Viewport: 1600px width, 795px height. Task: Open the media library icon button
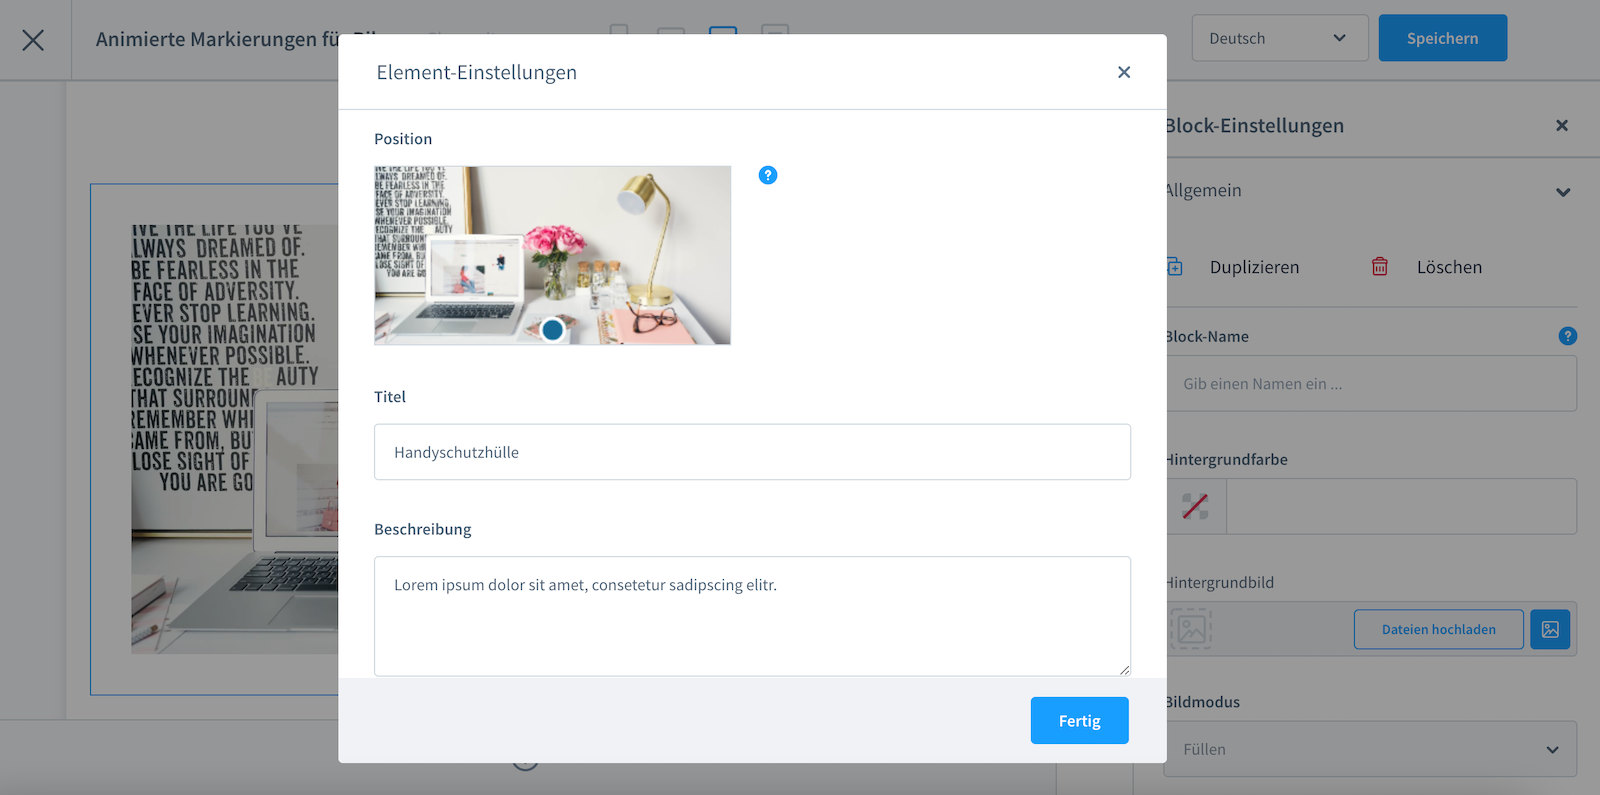tap(1550, 629)
